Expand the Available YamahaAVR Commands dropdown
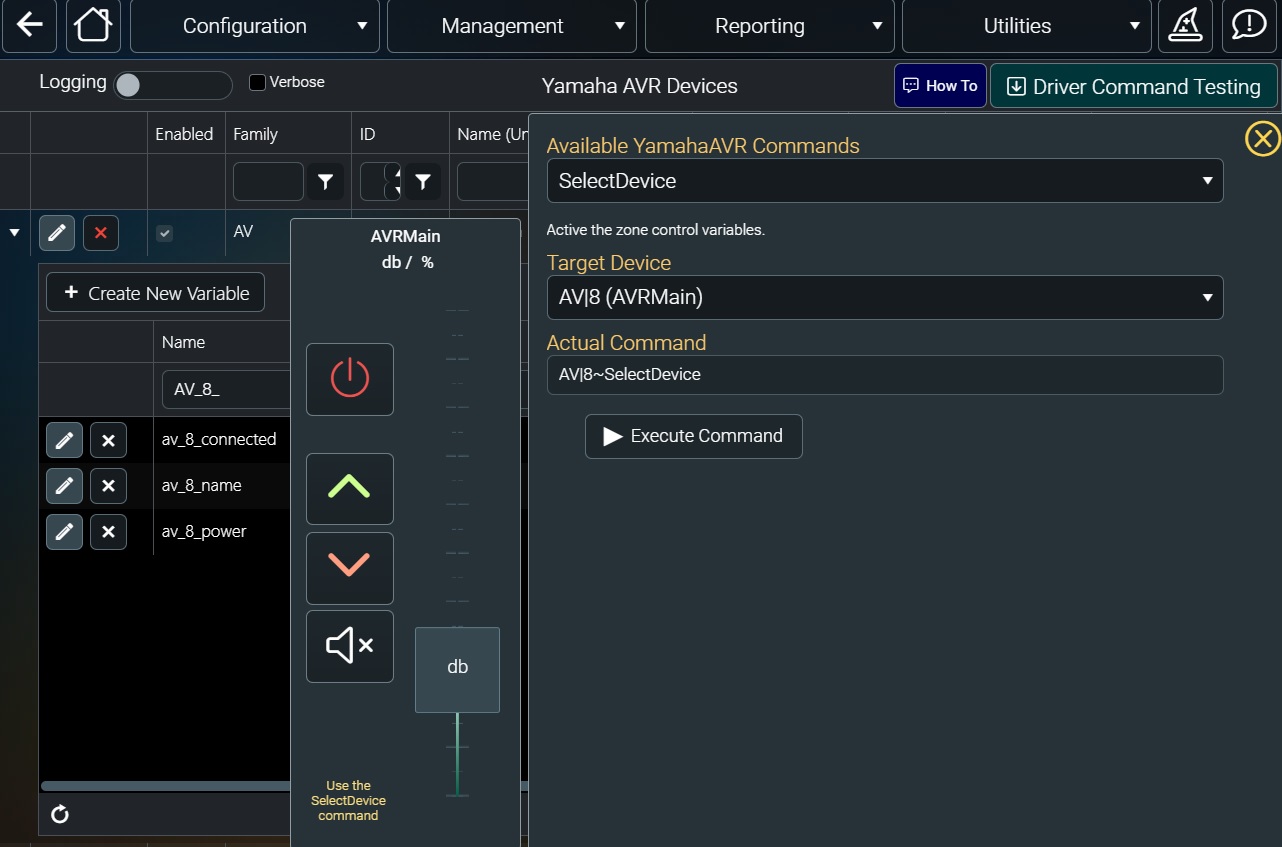The image size is (1282, 847). (x=885, y=181)
